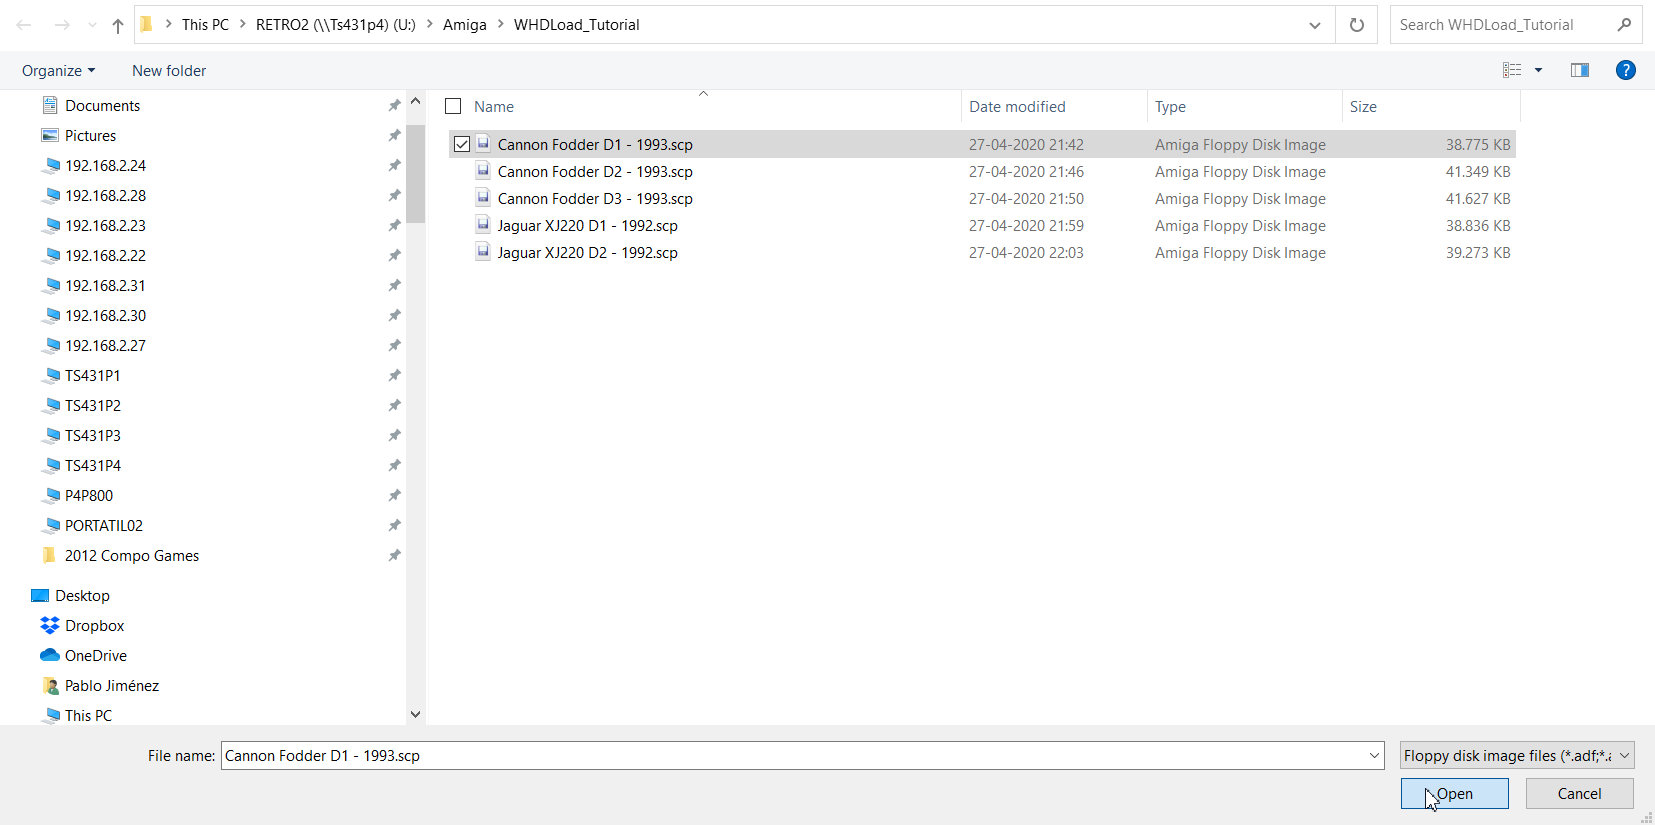Click This PC in the address path
Screen dimensions: 1655x825
pyautogui.click(x=205, y=25)
